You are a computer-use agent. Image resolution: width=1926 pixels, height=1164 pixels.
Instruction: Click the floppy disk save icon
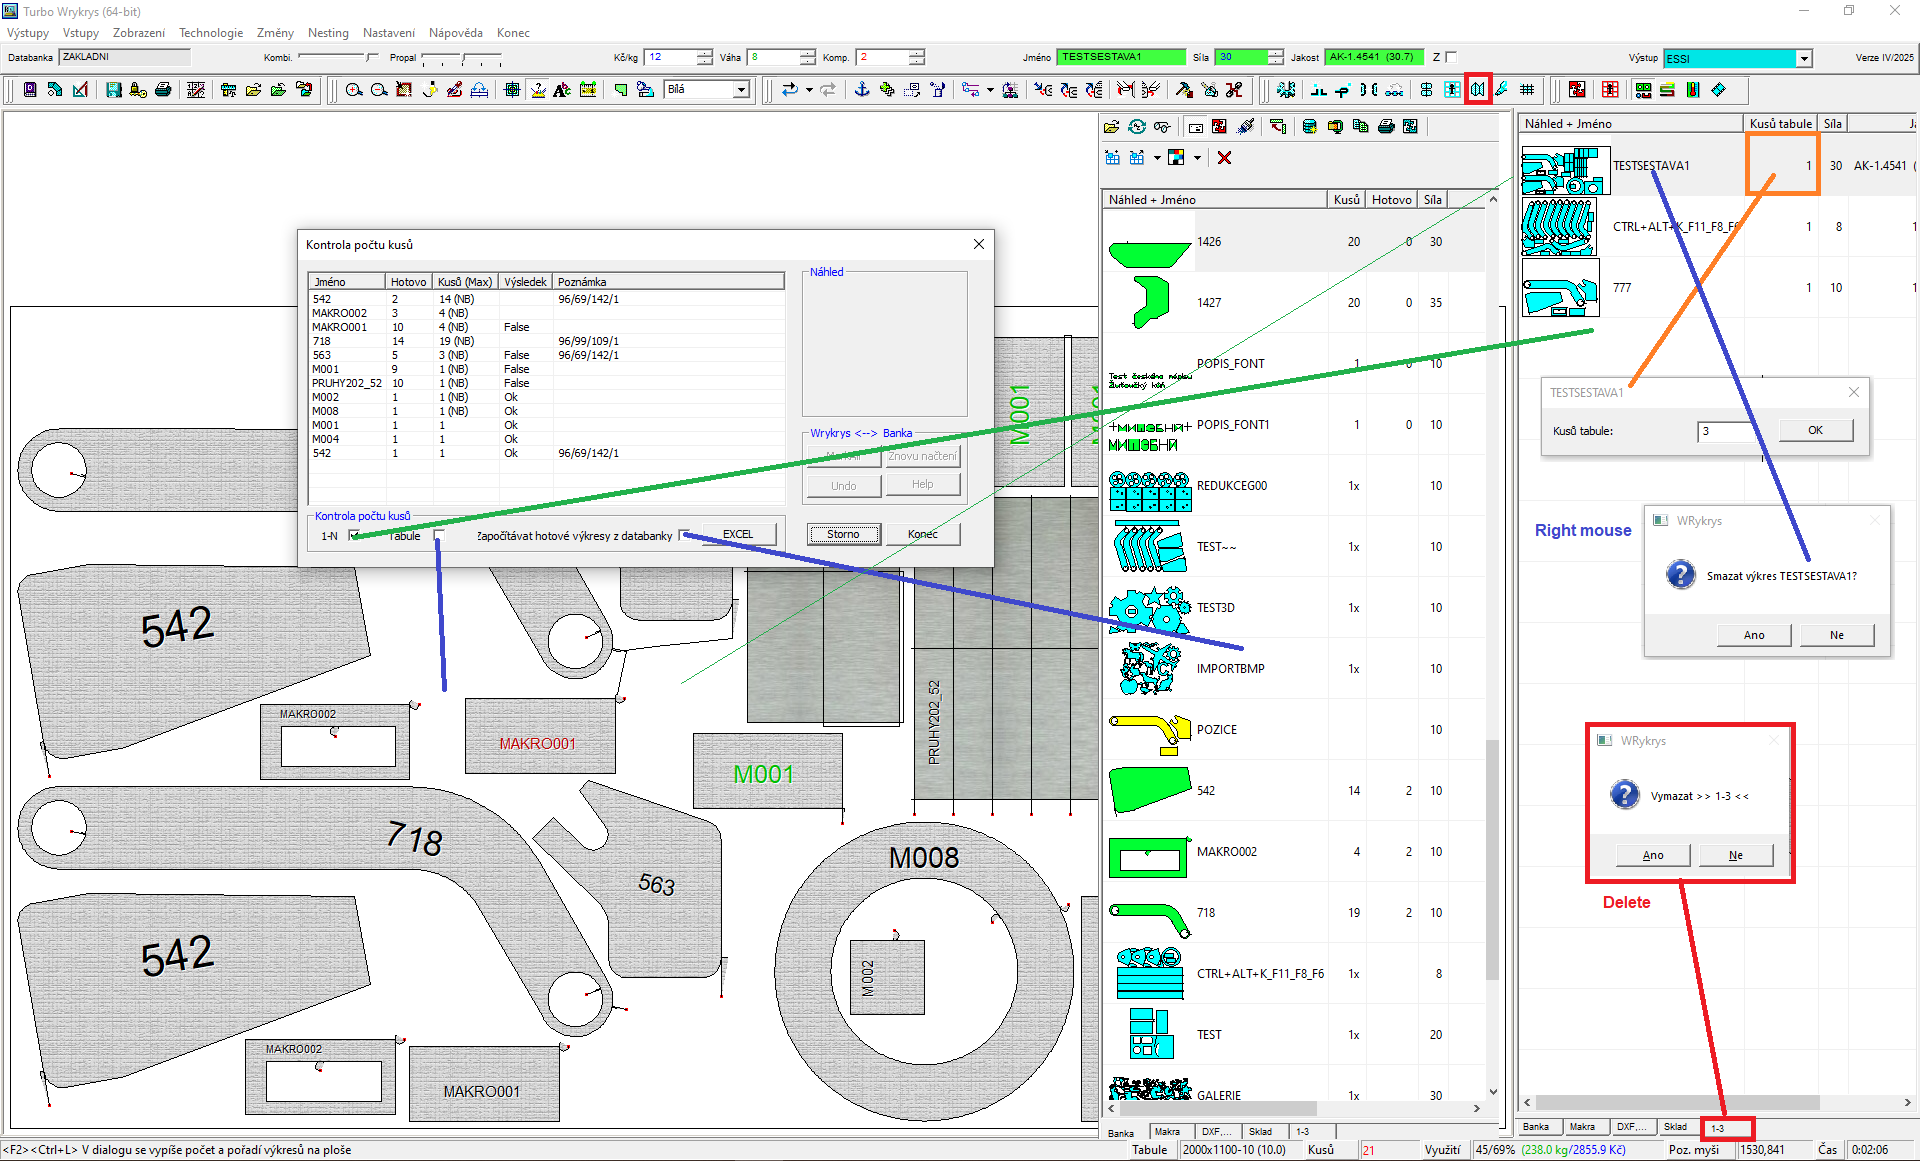tap(114, 91)
